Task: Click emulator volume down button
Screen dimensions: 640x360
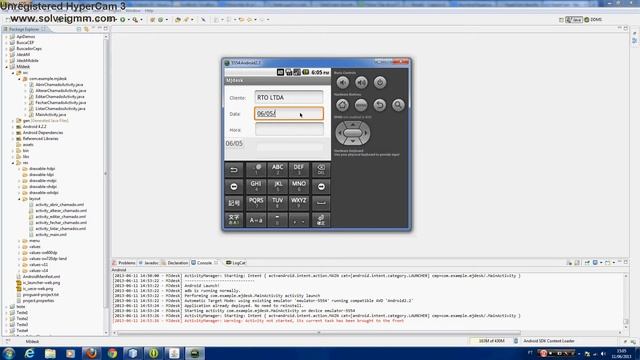Action: [x=342, y=82]
